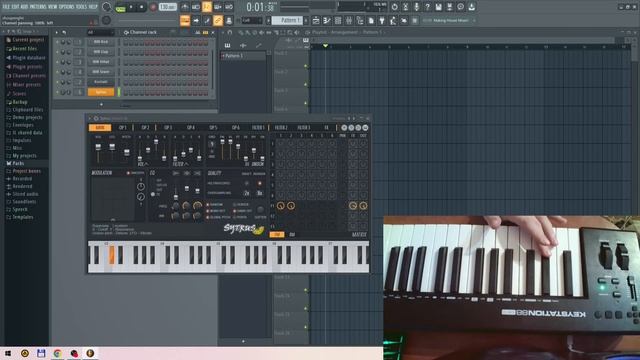
Task: Open the OPTIONS menu
Action: click(x=67, y=7)
